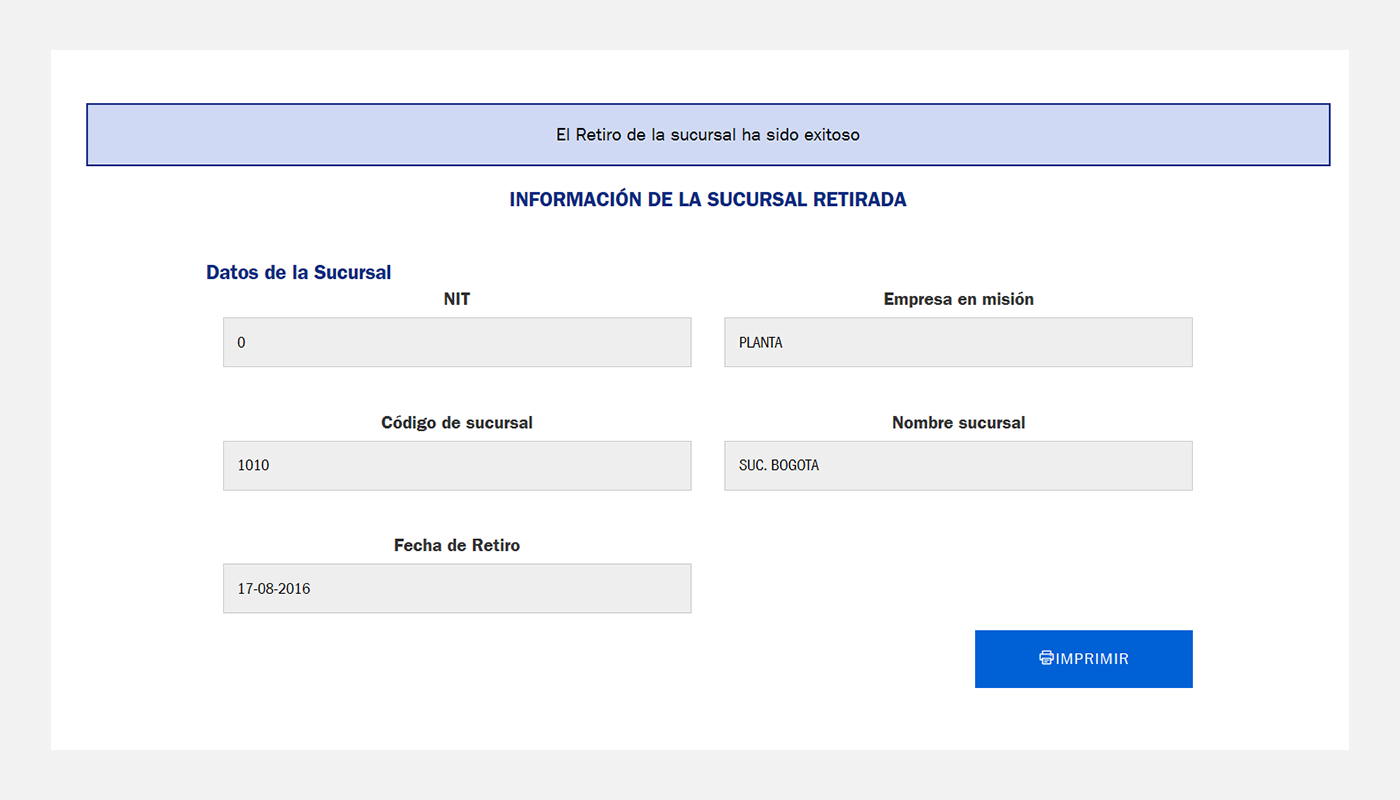
Task: Click the printer icon on Imprimir button
Action: tap(1046, 658)
